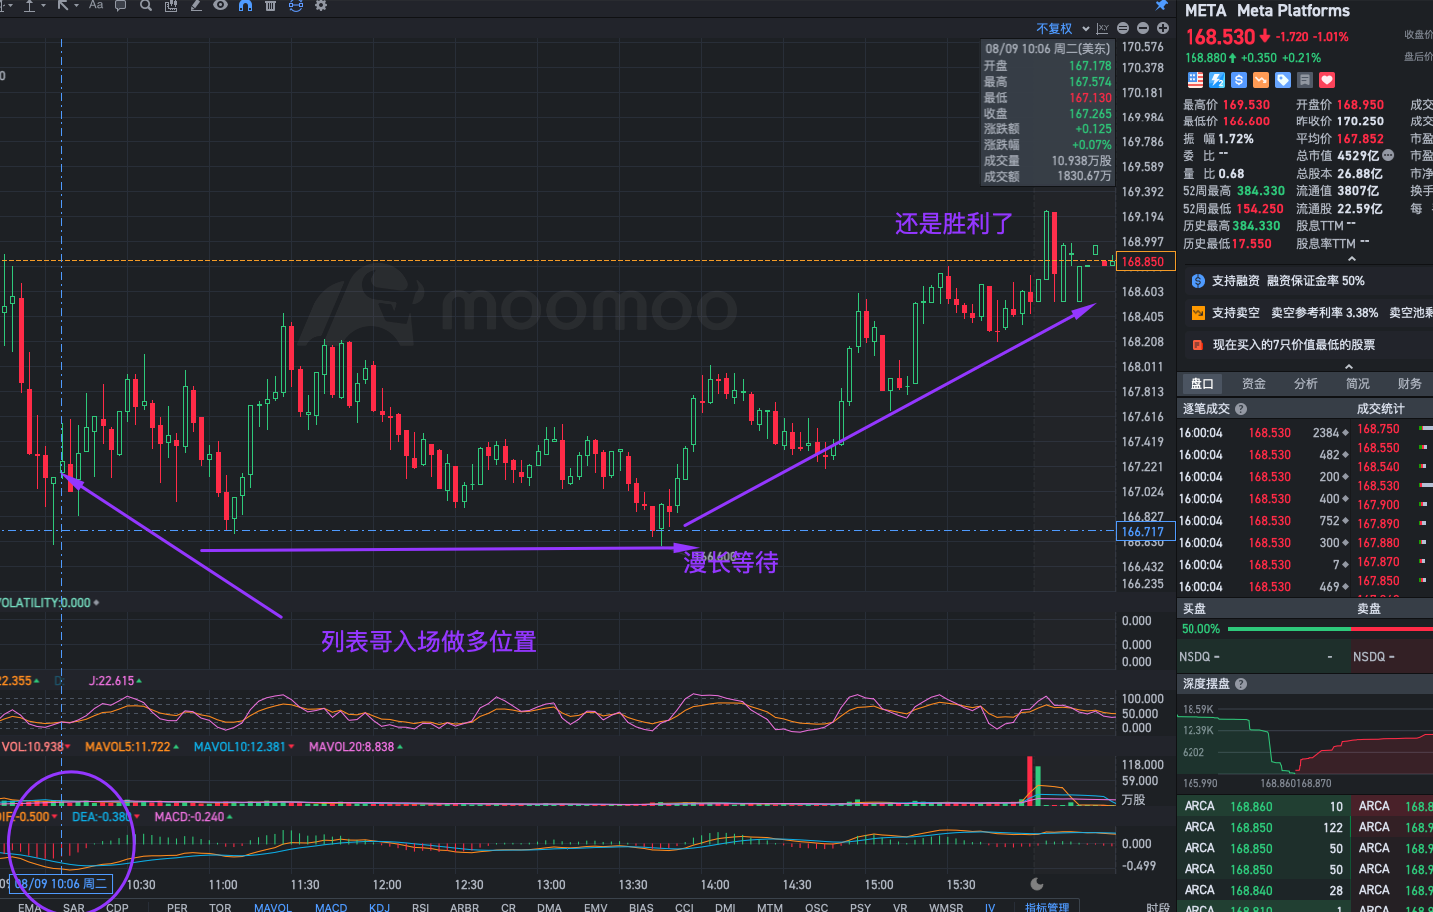Click the gray notes icon
The height and width of the screenshot is (912, 1433).
pos(1305,80)
